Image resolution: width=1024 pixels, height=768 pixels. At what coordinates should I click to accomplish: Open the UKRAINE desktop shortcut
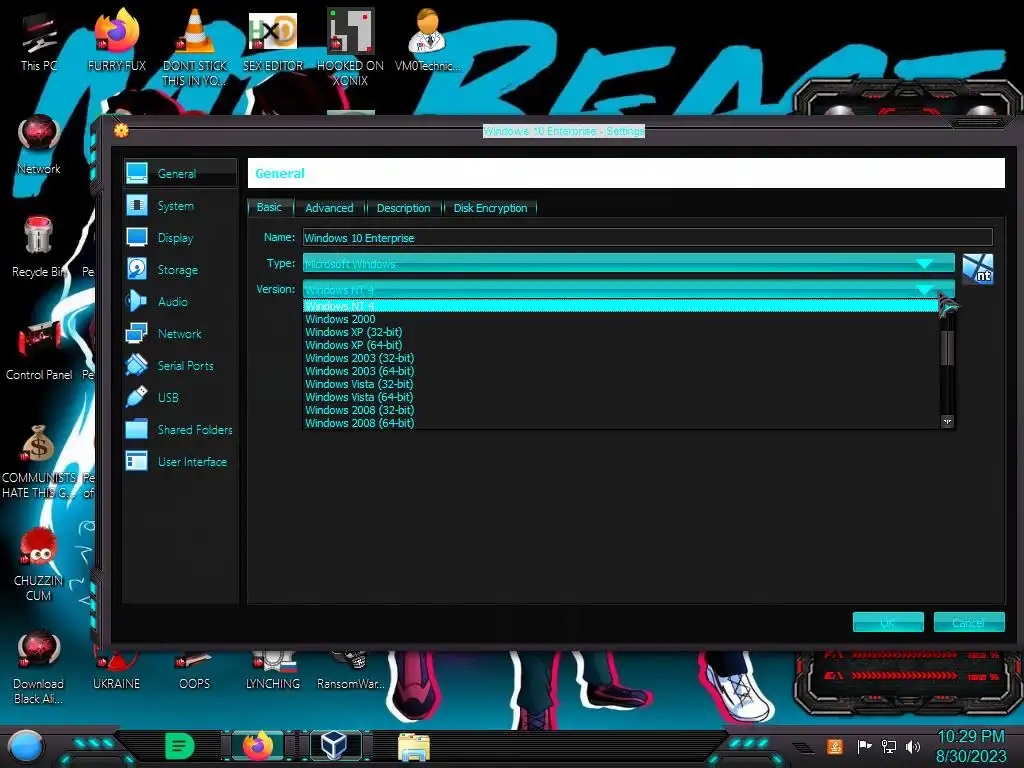[117, 671]
